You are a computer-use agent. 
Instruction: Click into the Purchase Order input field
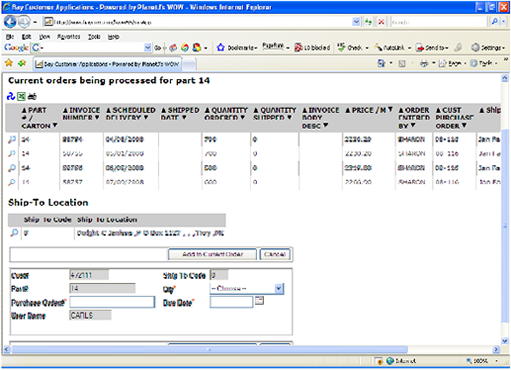coord(112,302)
